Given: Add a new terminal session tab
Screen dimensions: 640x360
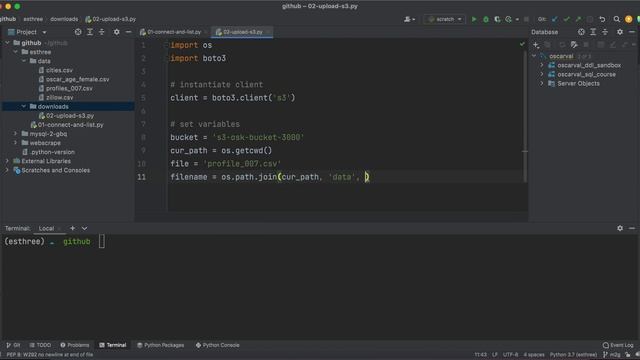Looking at the screenshot, I should tap(72, 228).
